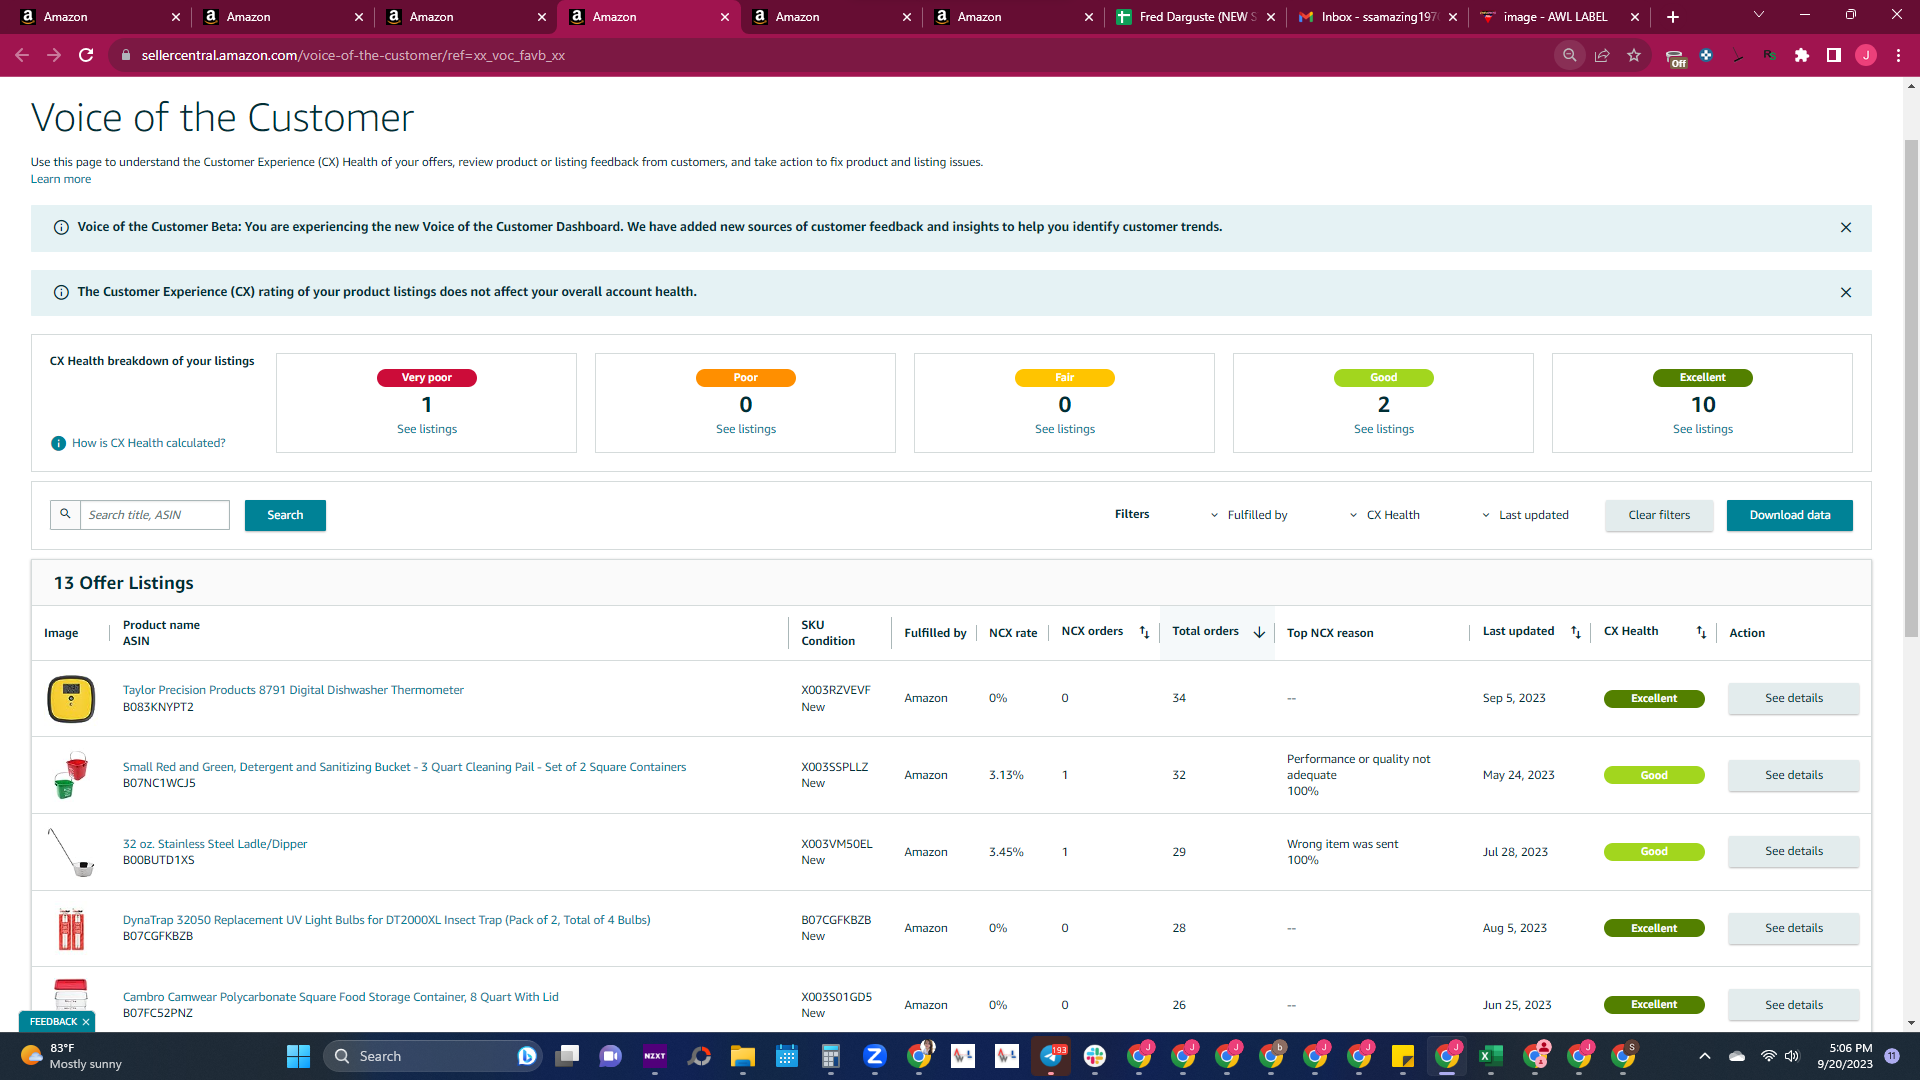Open a new browser tab
The image size is (1920, 1080).
1673,17
